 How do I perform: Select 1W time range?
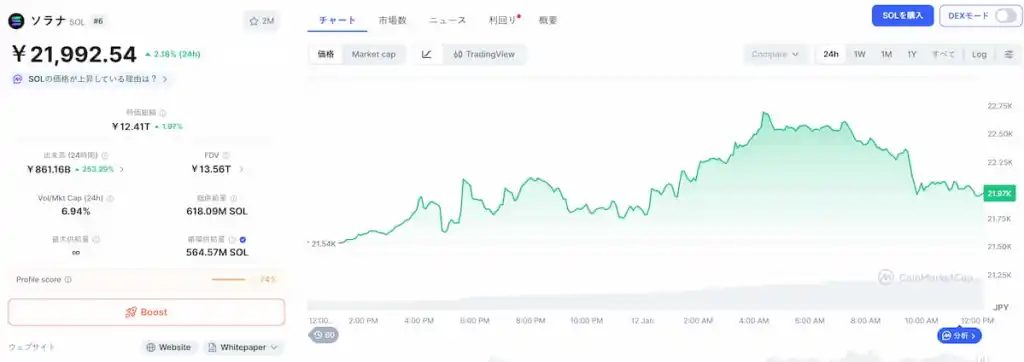[x=859, y=54]
